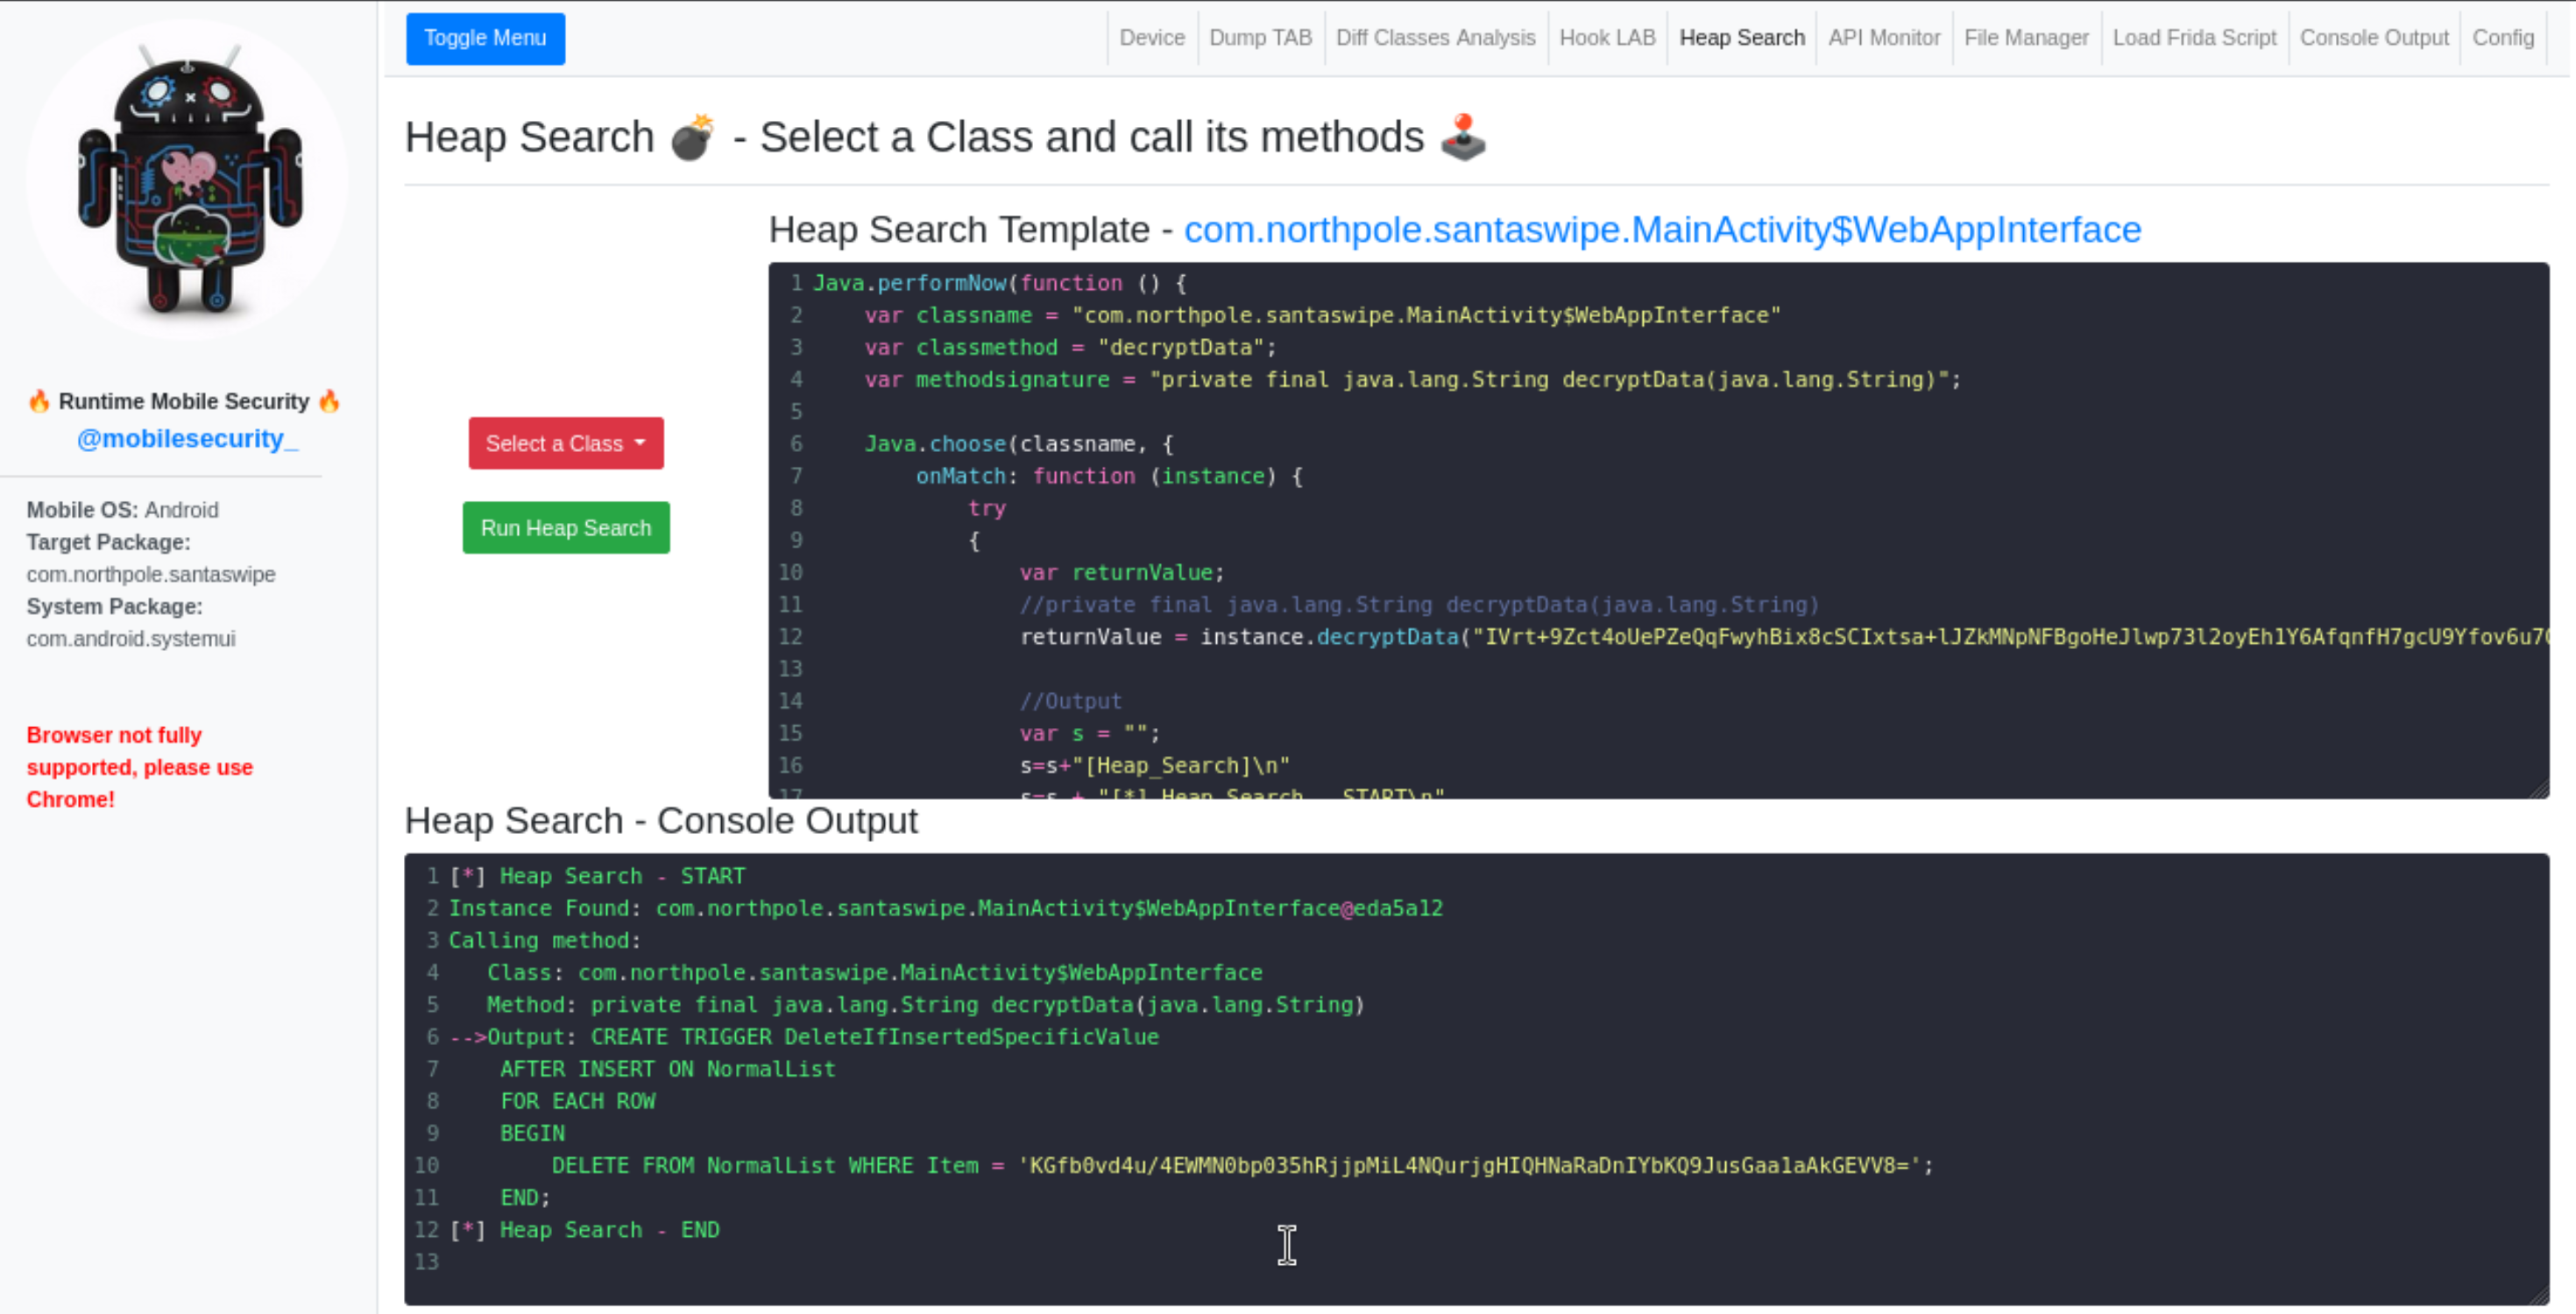Visit the @mobilesecurity_ profile link
The height and width of the screenshot is (1314, 2576).
point(188,439)
